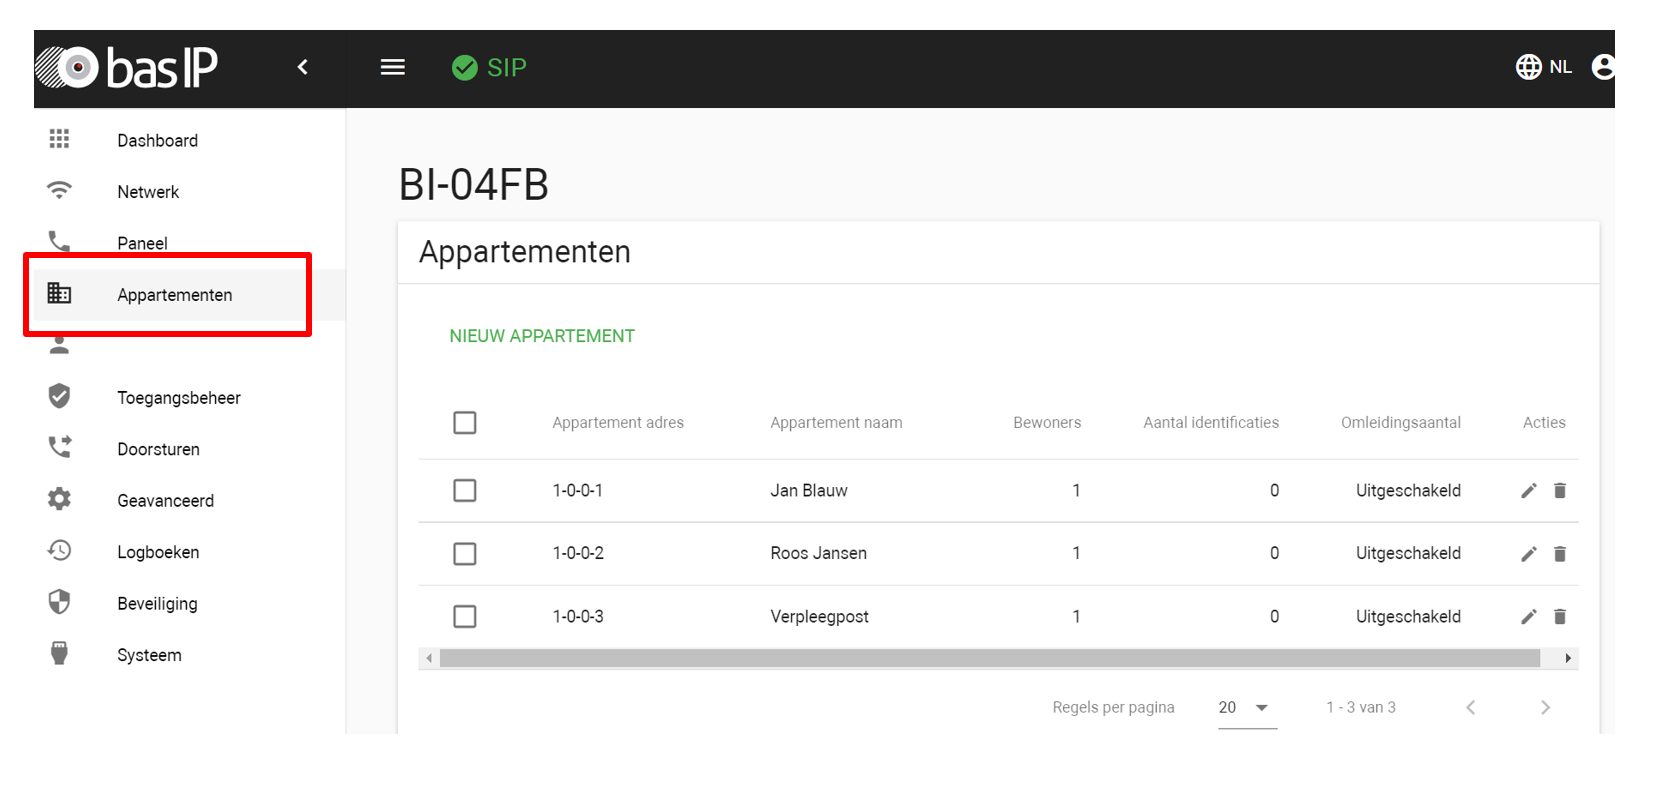
Task: Open the user account icon
Action: coord(1603,67)
